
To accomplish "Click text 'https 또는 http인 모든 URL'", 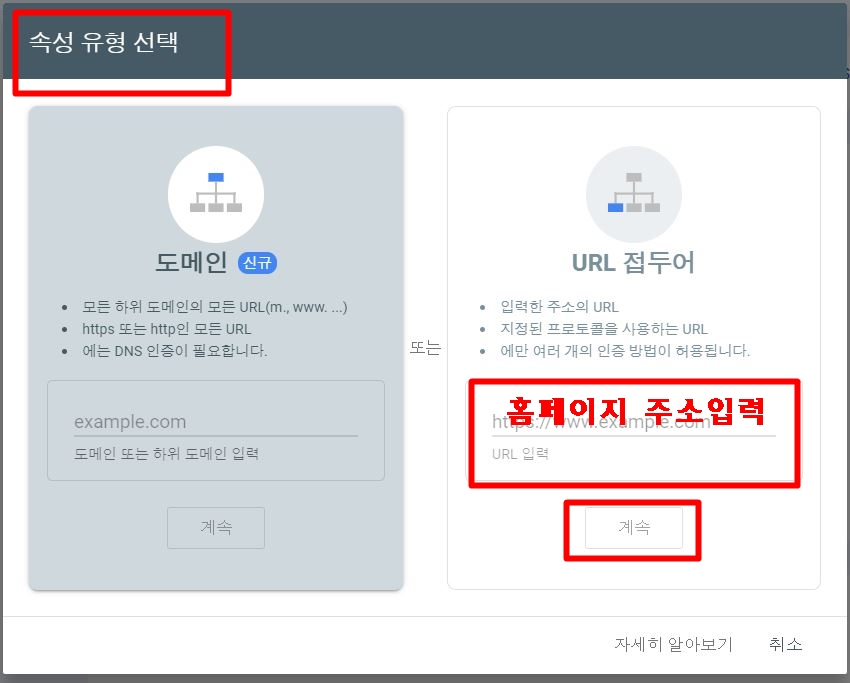I will tap(166, 329).
